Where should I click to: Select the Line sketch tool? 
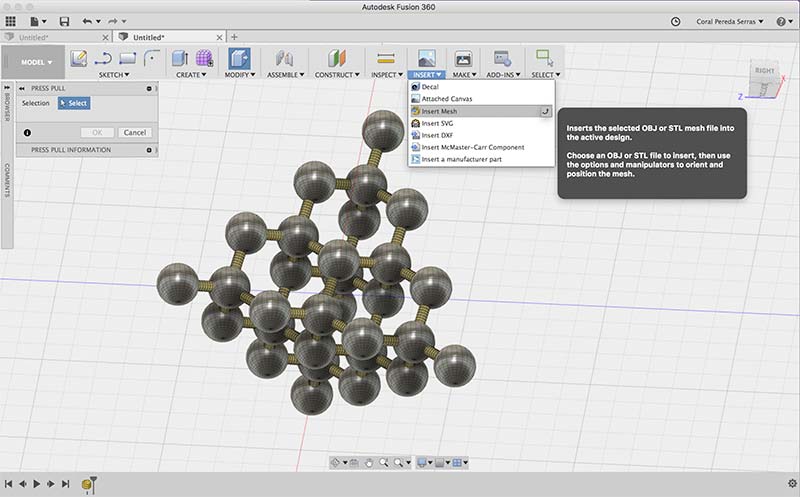pos(103,58)
